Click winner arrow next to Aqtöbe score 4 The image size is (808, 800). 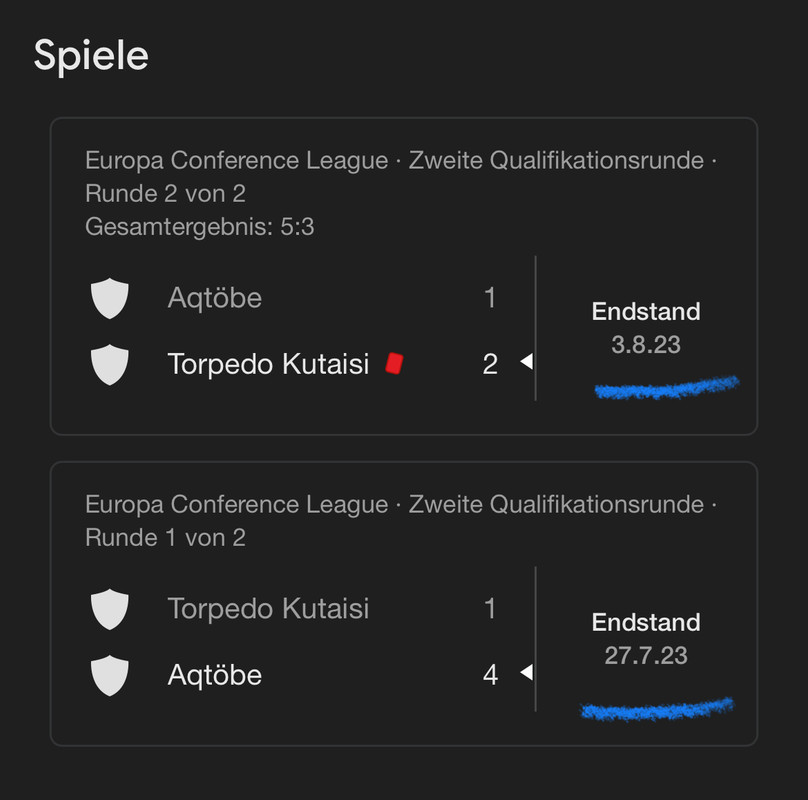(x=526, y=672)
